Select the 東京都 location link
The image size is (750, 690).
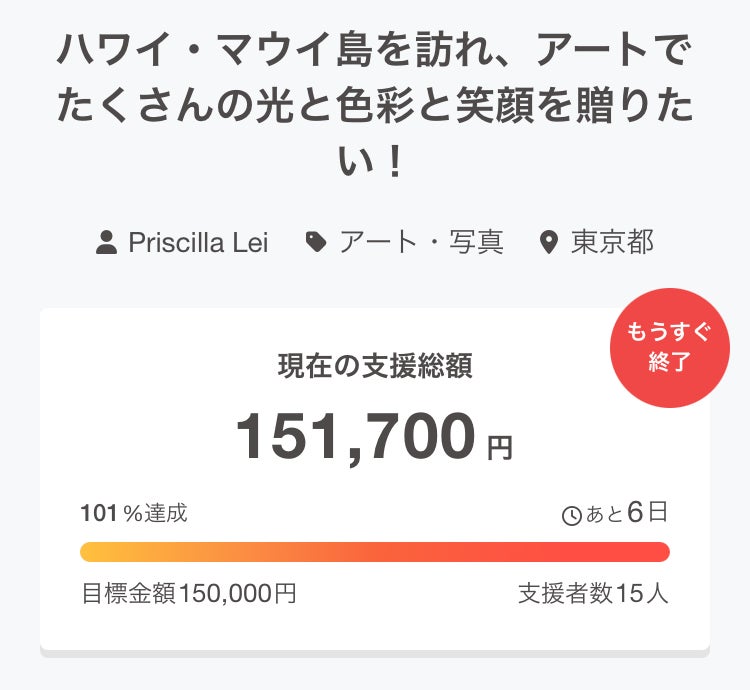coord(612,242)
